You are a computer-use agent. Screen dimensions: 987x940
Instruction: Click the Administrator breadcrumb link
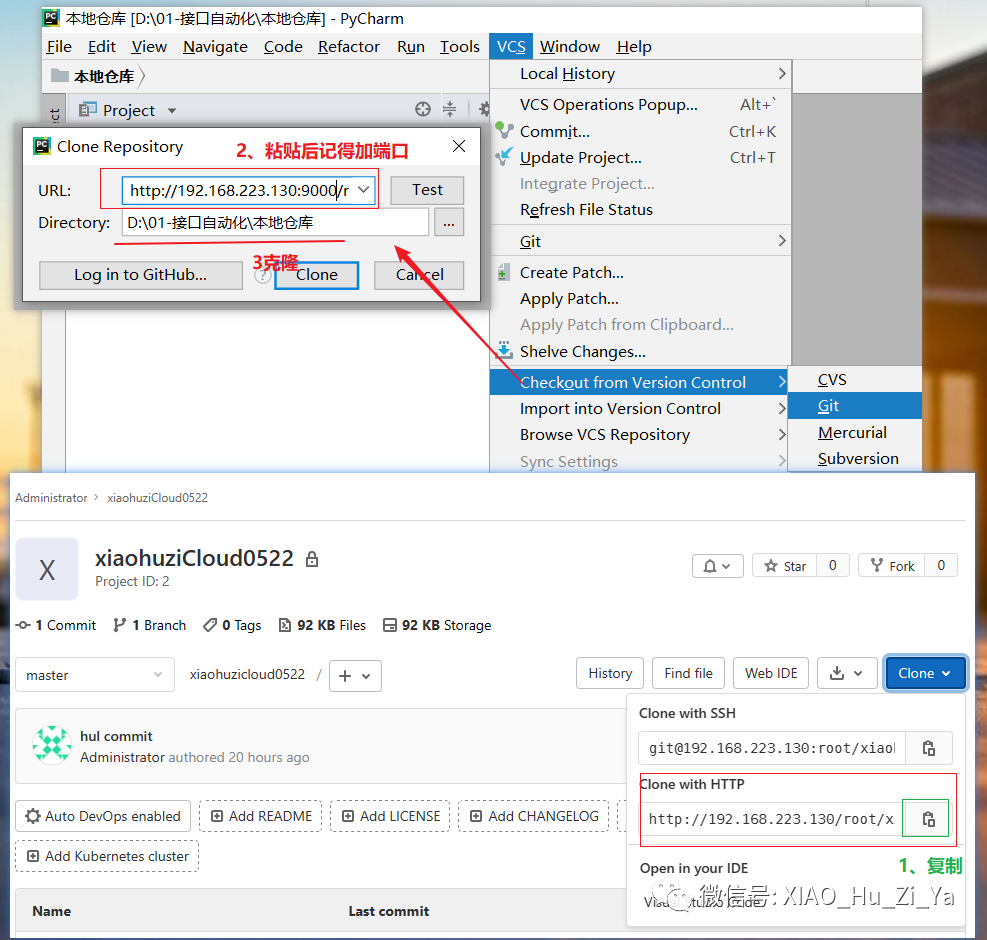tap(51, 497)
